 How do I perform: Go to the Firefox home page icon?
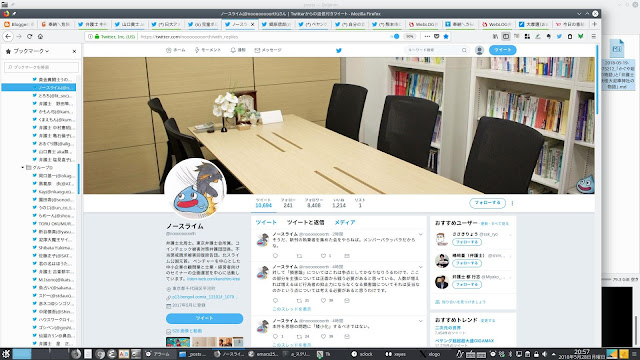click(40, 36)
